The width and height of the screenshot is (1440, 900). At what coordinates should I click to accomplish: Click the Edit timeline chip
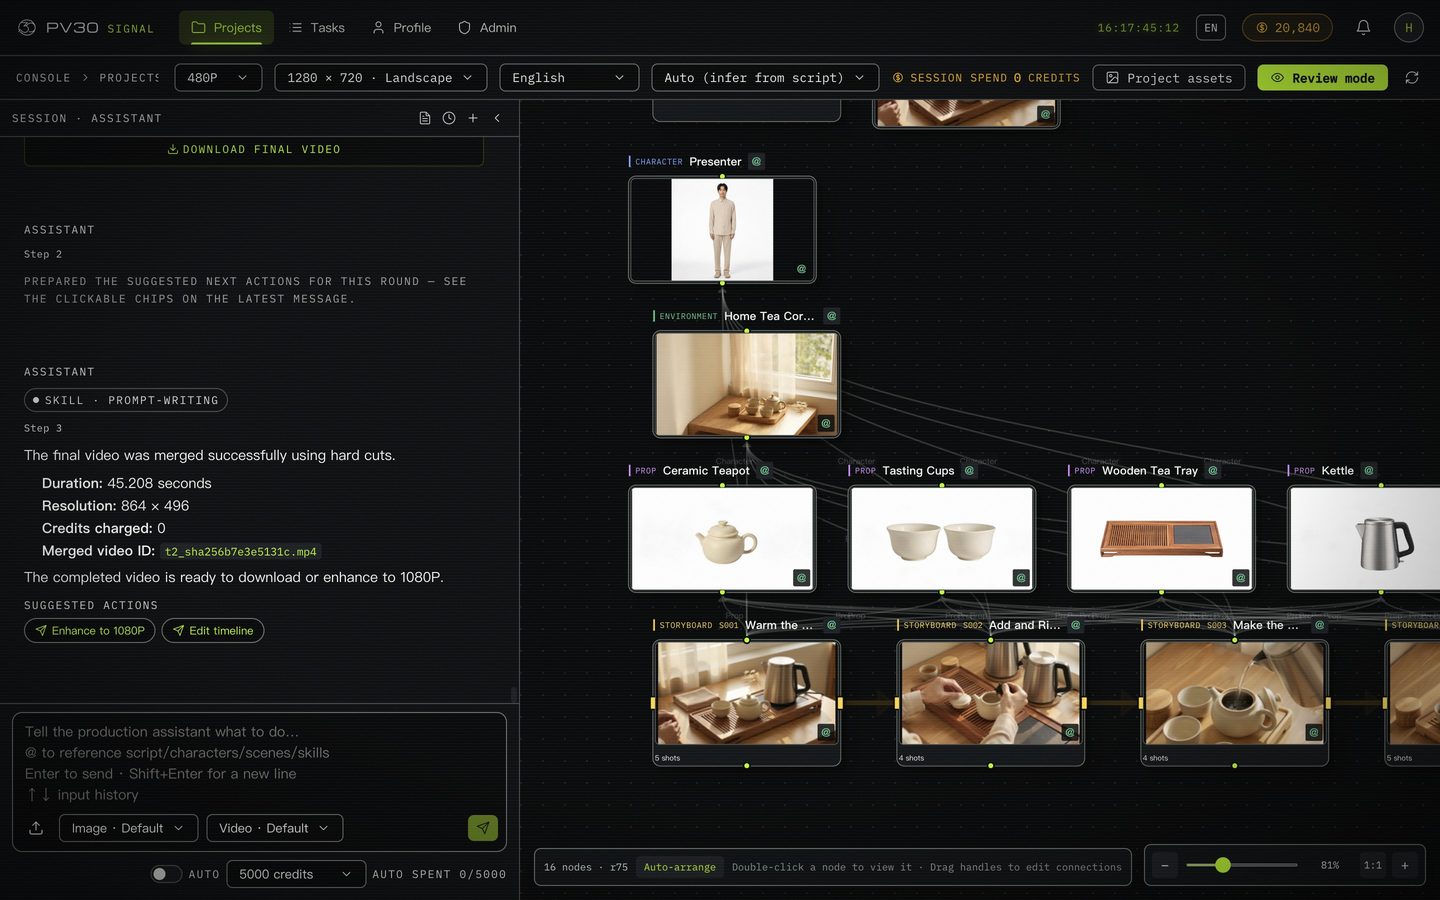click(213, 631)
